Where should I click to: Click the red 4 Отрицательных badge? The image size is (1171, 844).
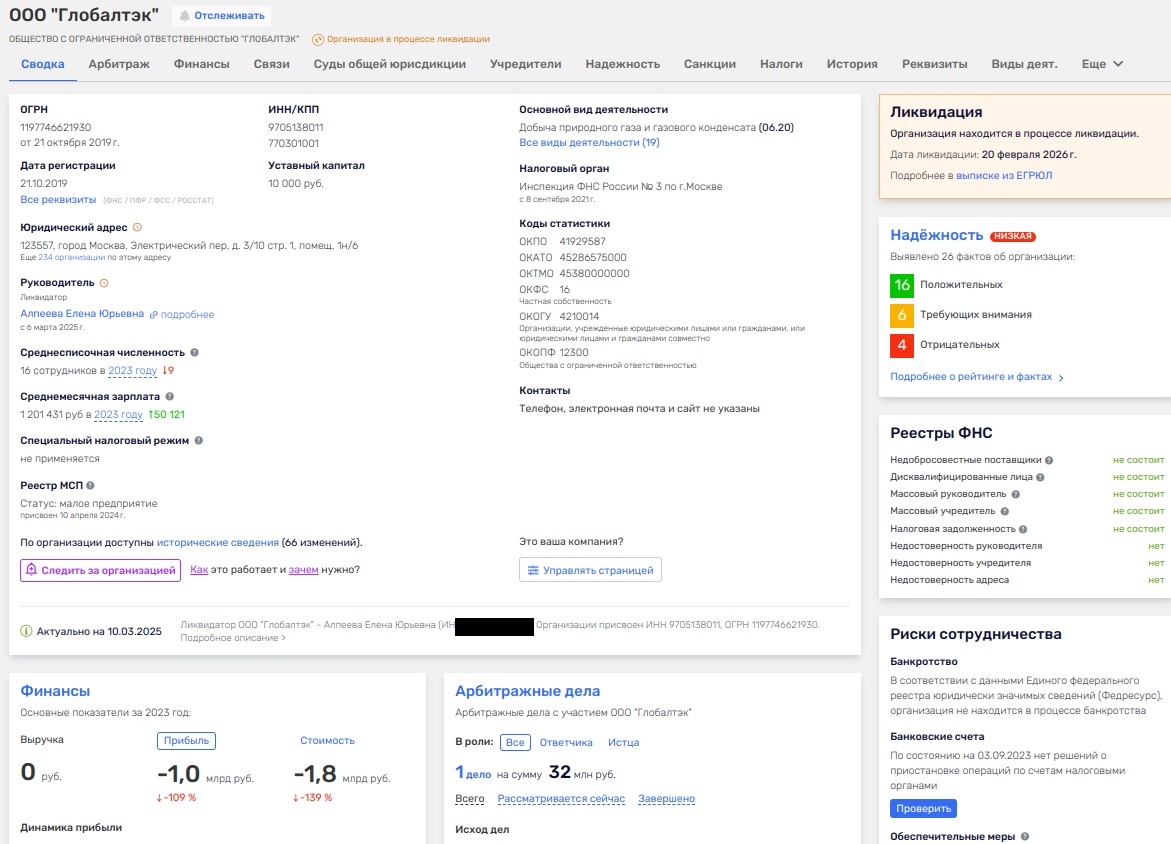902,345
